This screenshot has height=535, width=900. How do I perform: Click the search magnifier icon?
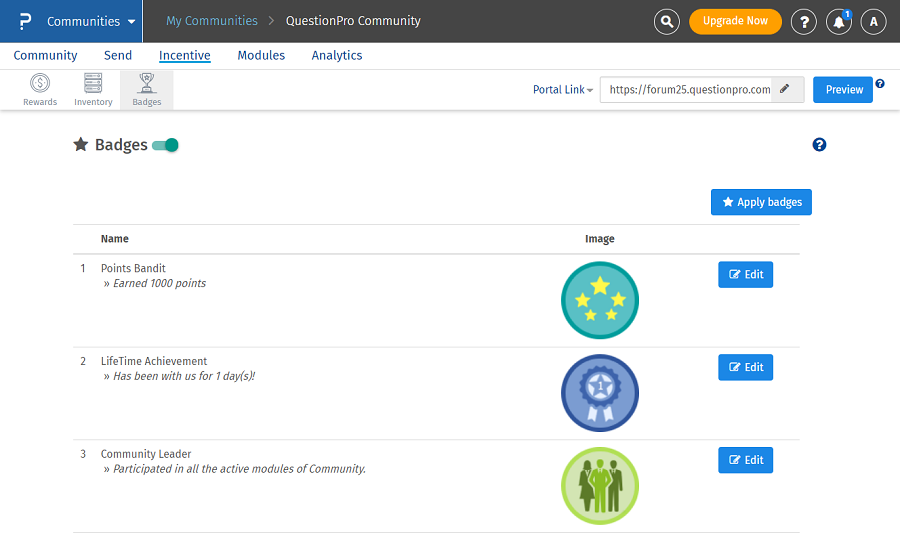click(x=667, y=21)
